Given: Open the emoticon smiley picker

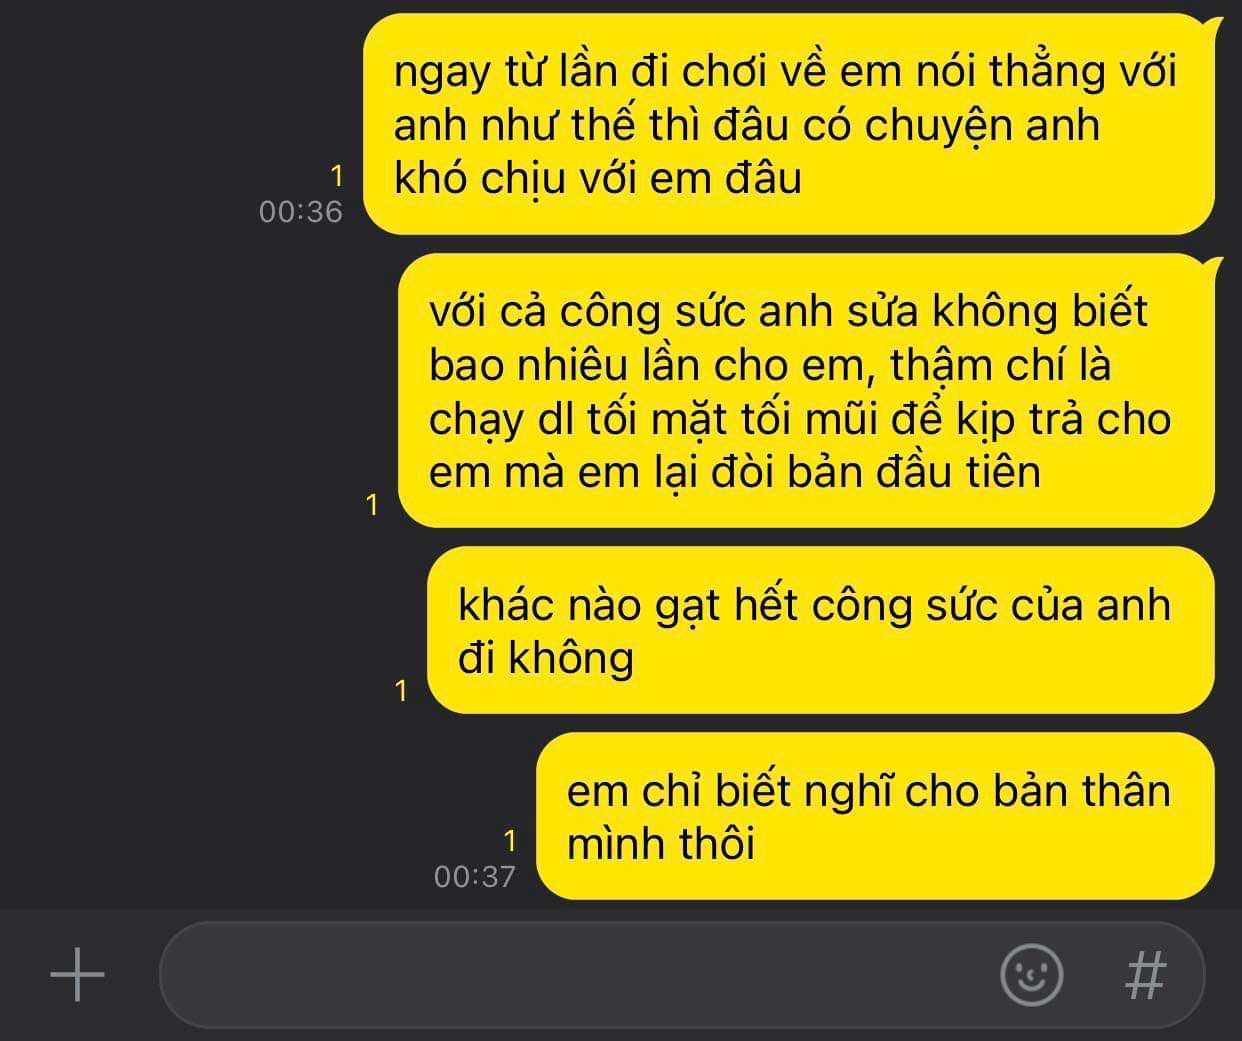Looking at the screenshot, I should (x=1031, y=974).
